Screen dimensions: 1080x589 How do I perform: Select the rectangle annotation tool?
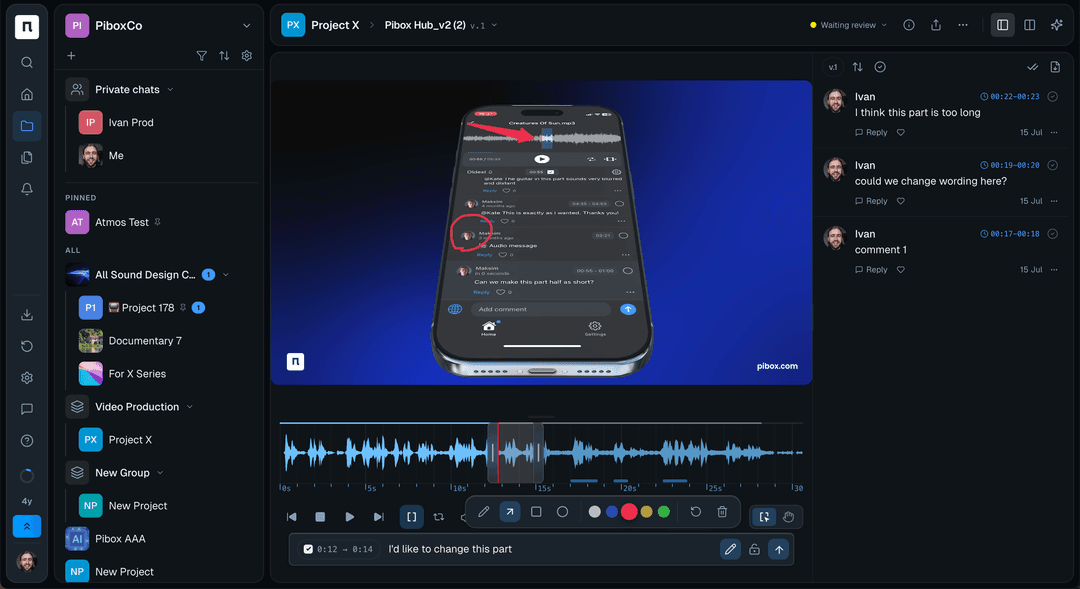[x=536, y=512]
